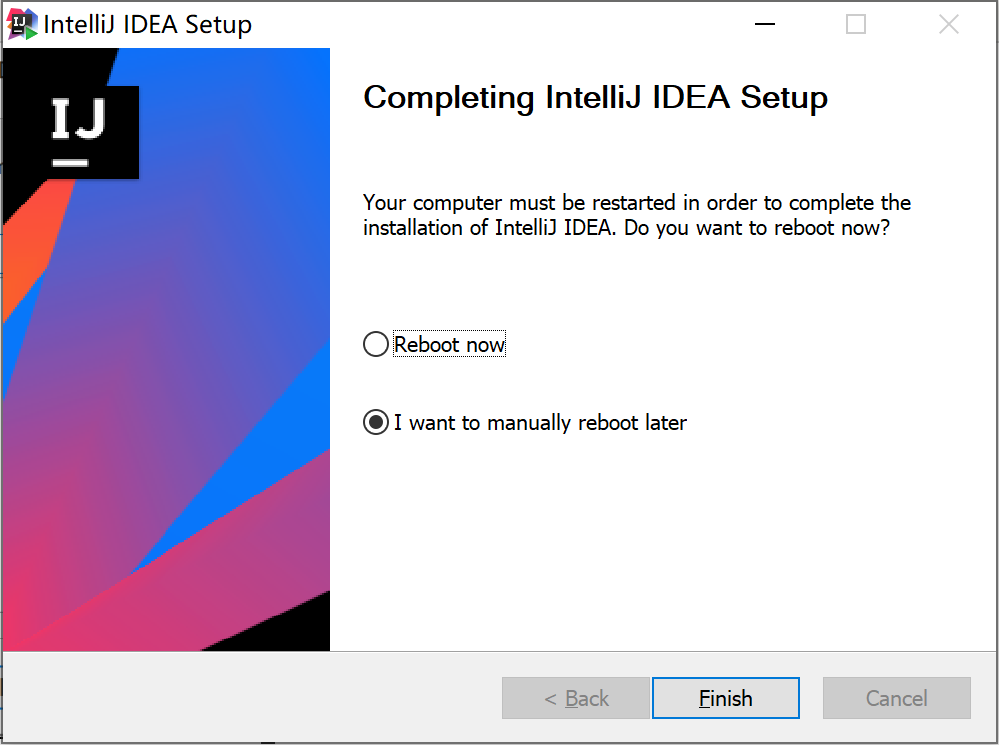Image resolution: width=999 pixels, height=745 pixels.
Task: Minimize the IntelliJ IDEA Setup window
Action: [x=764, y=23]
